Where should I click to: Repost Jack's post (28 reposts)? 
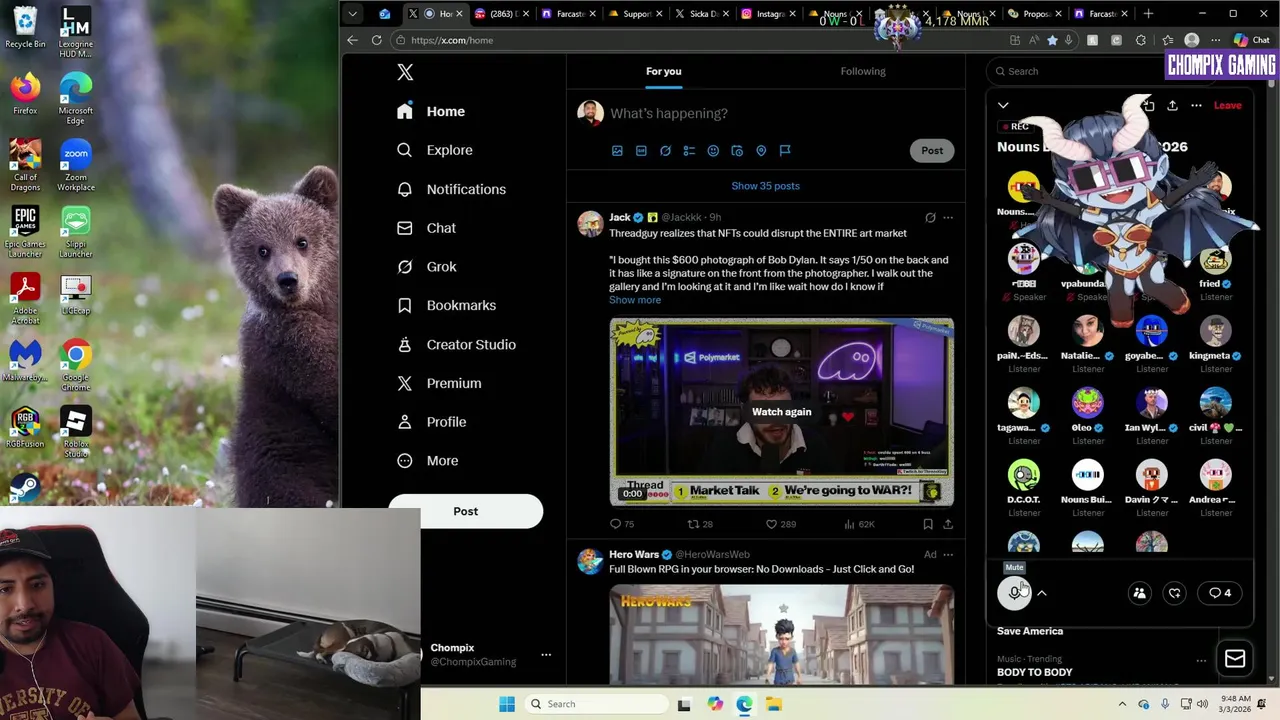pos(700,524)
